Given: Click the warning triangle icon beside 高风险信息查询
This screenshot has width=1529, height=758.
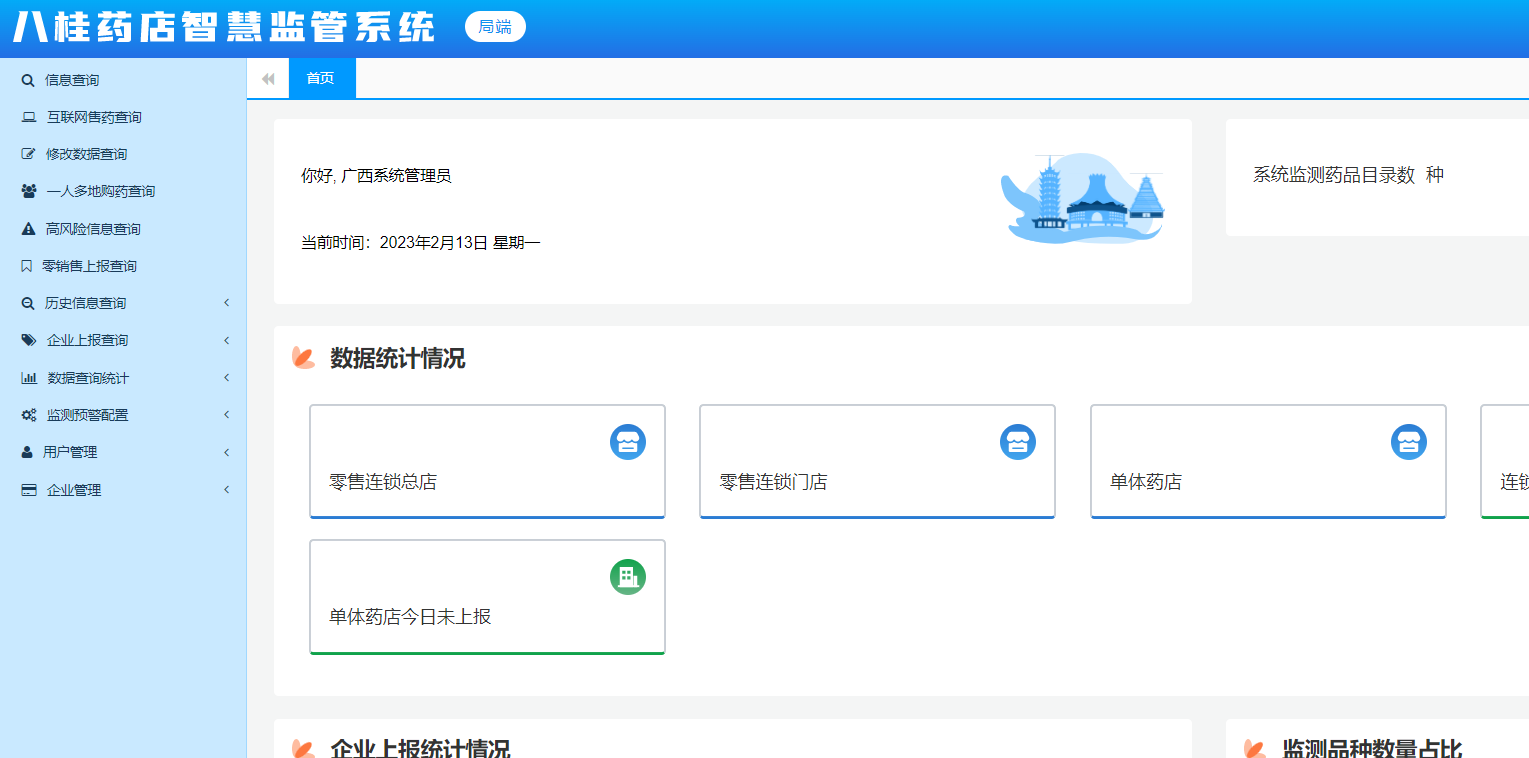Looking at the screenshot, I should (x=28, y=229).
